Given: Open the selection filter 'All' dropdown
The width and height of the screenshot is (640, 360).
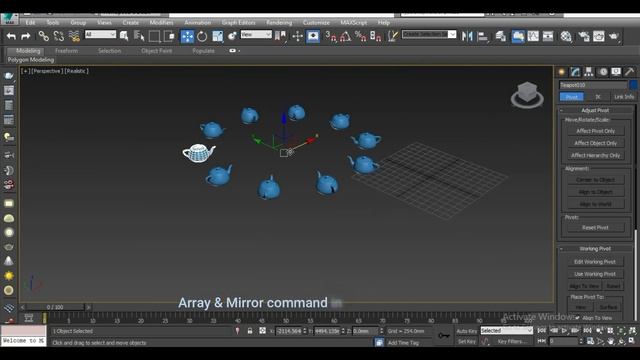Looking at the screenshot, I should (100, 35).
